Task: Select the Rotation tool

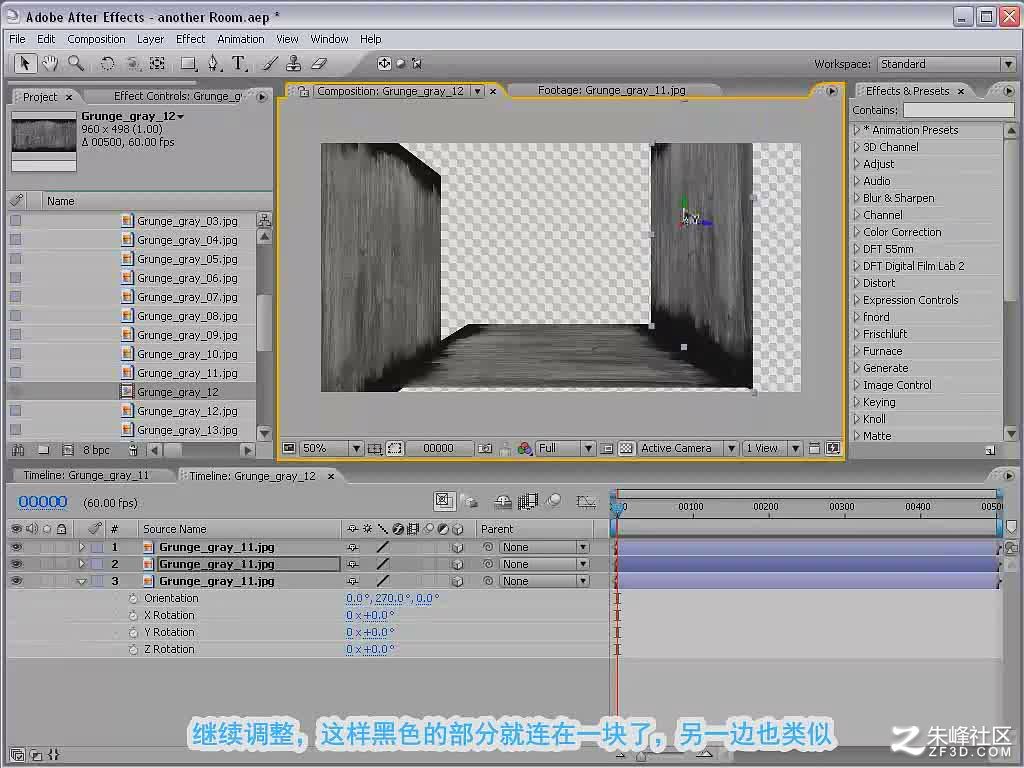Action: (x=107, y=63)
